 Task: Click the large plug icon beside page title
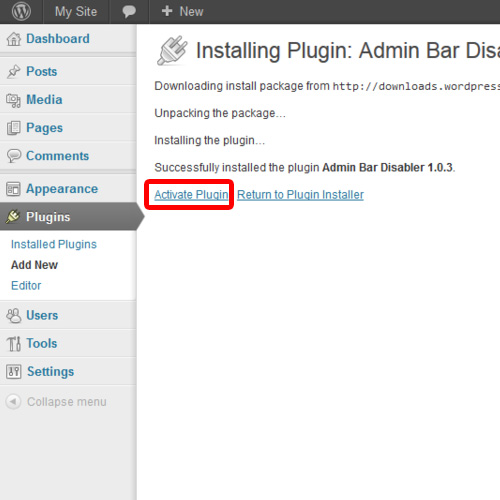pos(172,51)
